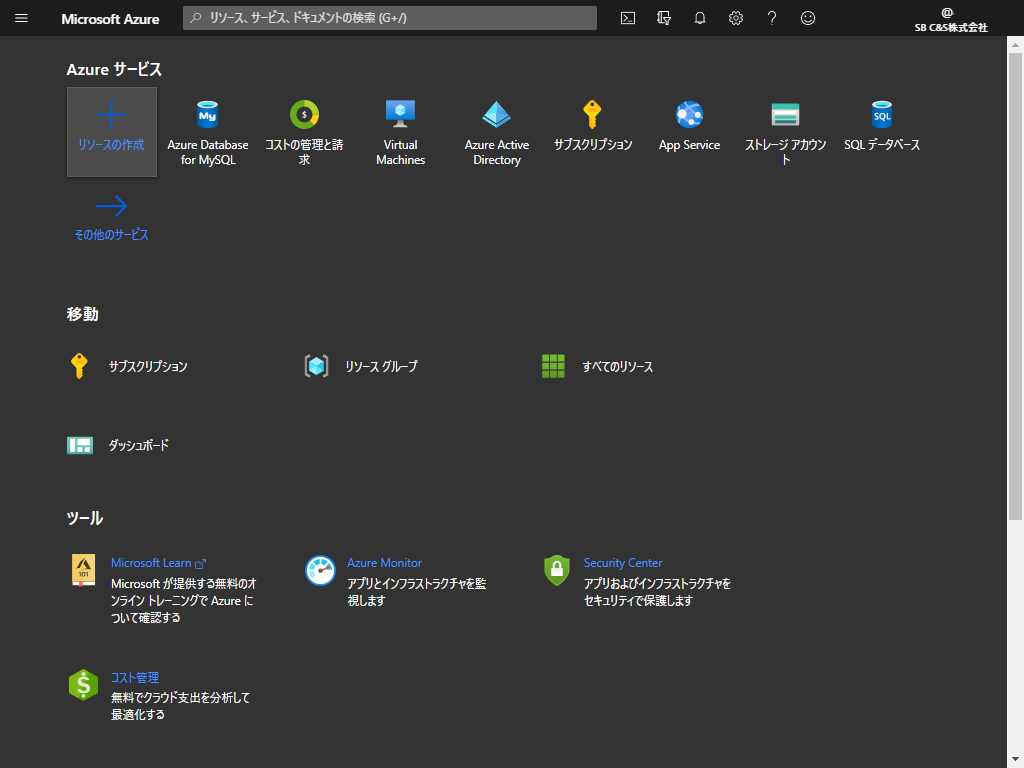
Task: Click the Microsoft Learn 101 icon
Action: (x=84, y=570)
